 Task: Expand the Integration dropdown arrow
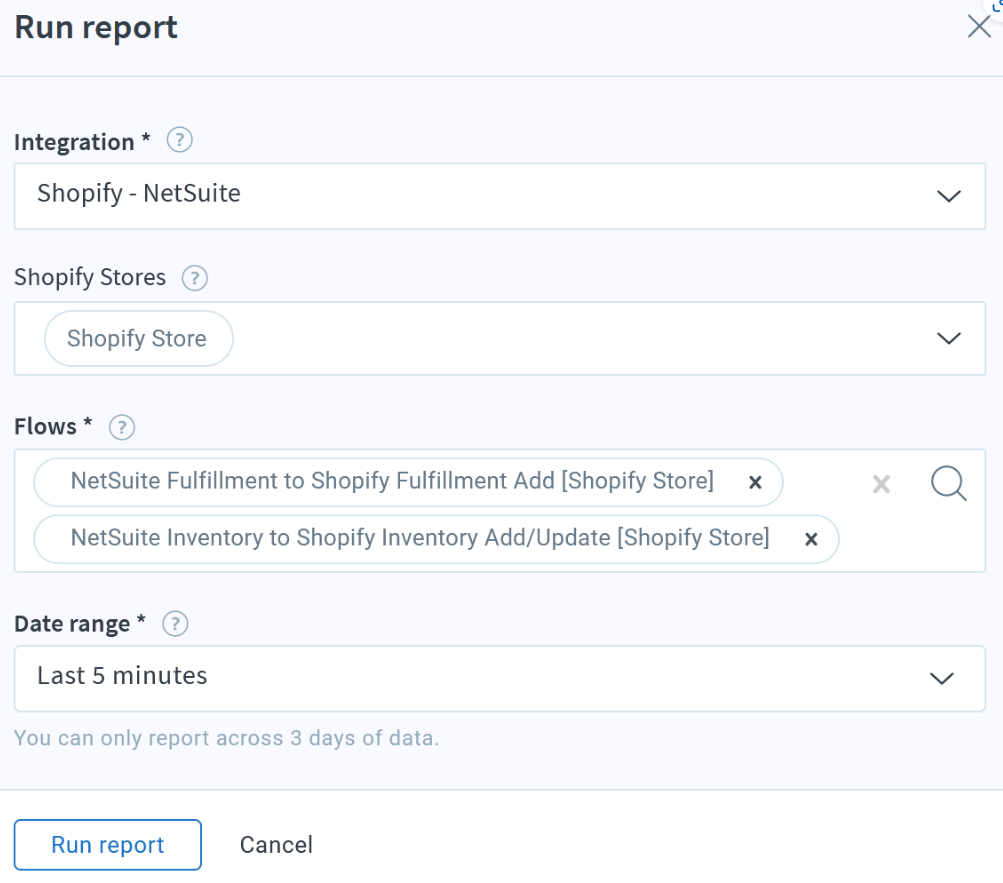point(947,196)
